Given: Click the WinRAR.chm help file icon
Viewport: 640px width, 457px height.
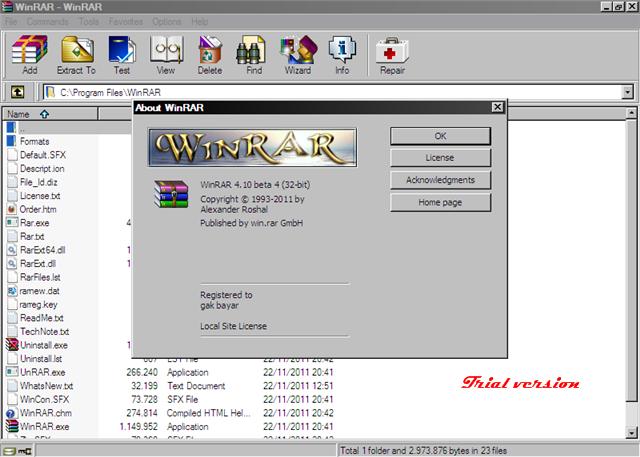Looking at the screenshot, I should point(11,413).
